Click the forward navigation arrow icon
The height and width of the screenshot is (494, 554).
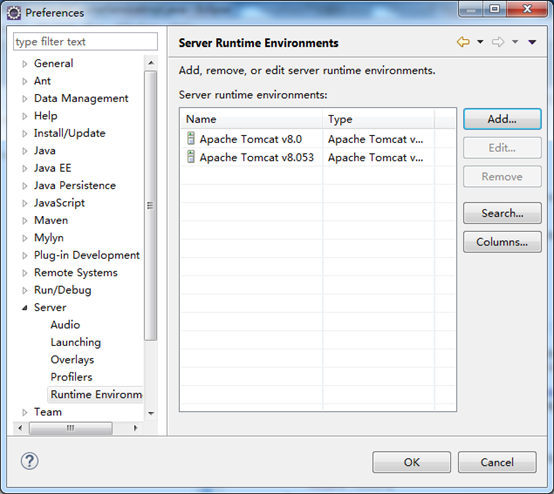(498, 42)
